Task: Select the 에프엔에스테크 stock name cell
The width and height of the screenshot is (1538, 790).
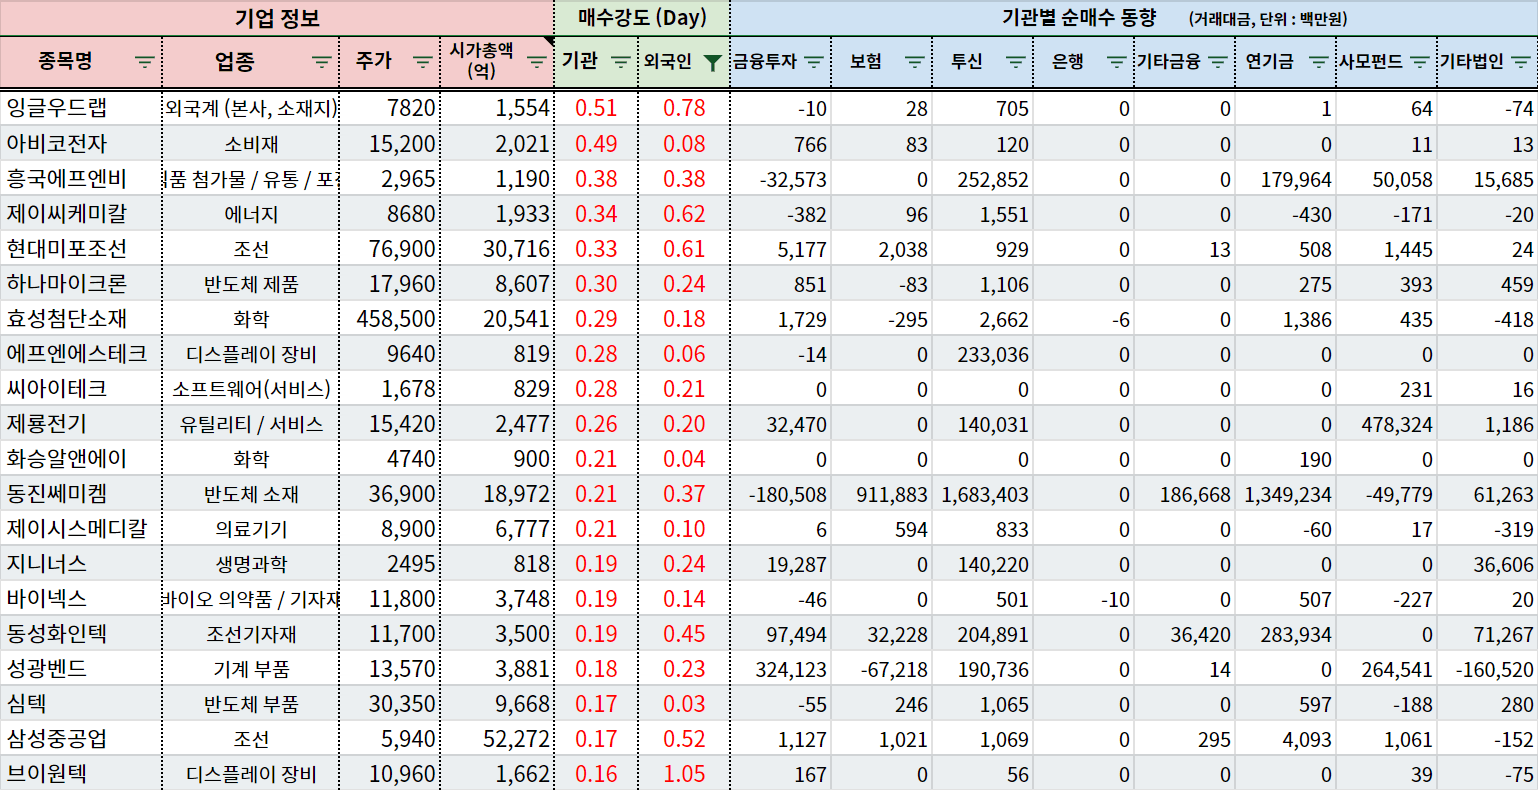Action: coord(81,353)
